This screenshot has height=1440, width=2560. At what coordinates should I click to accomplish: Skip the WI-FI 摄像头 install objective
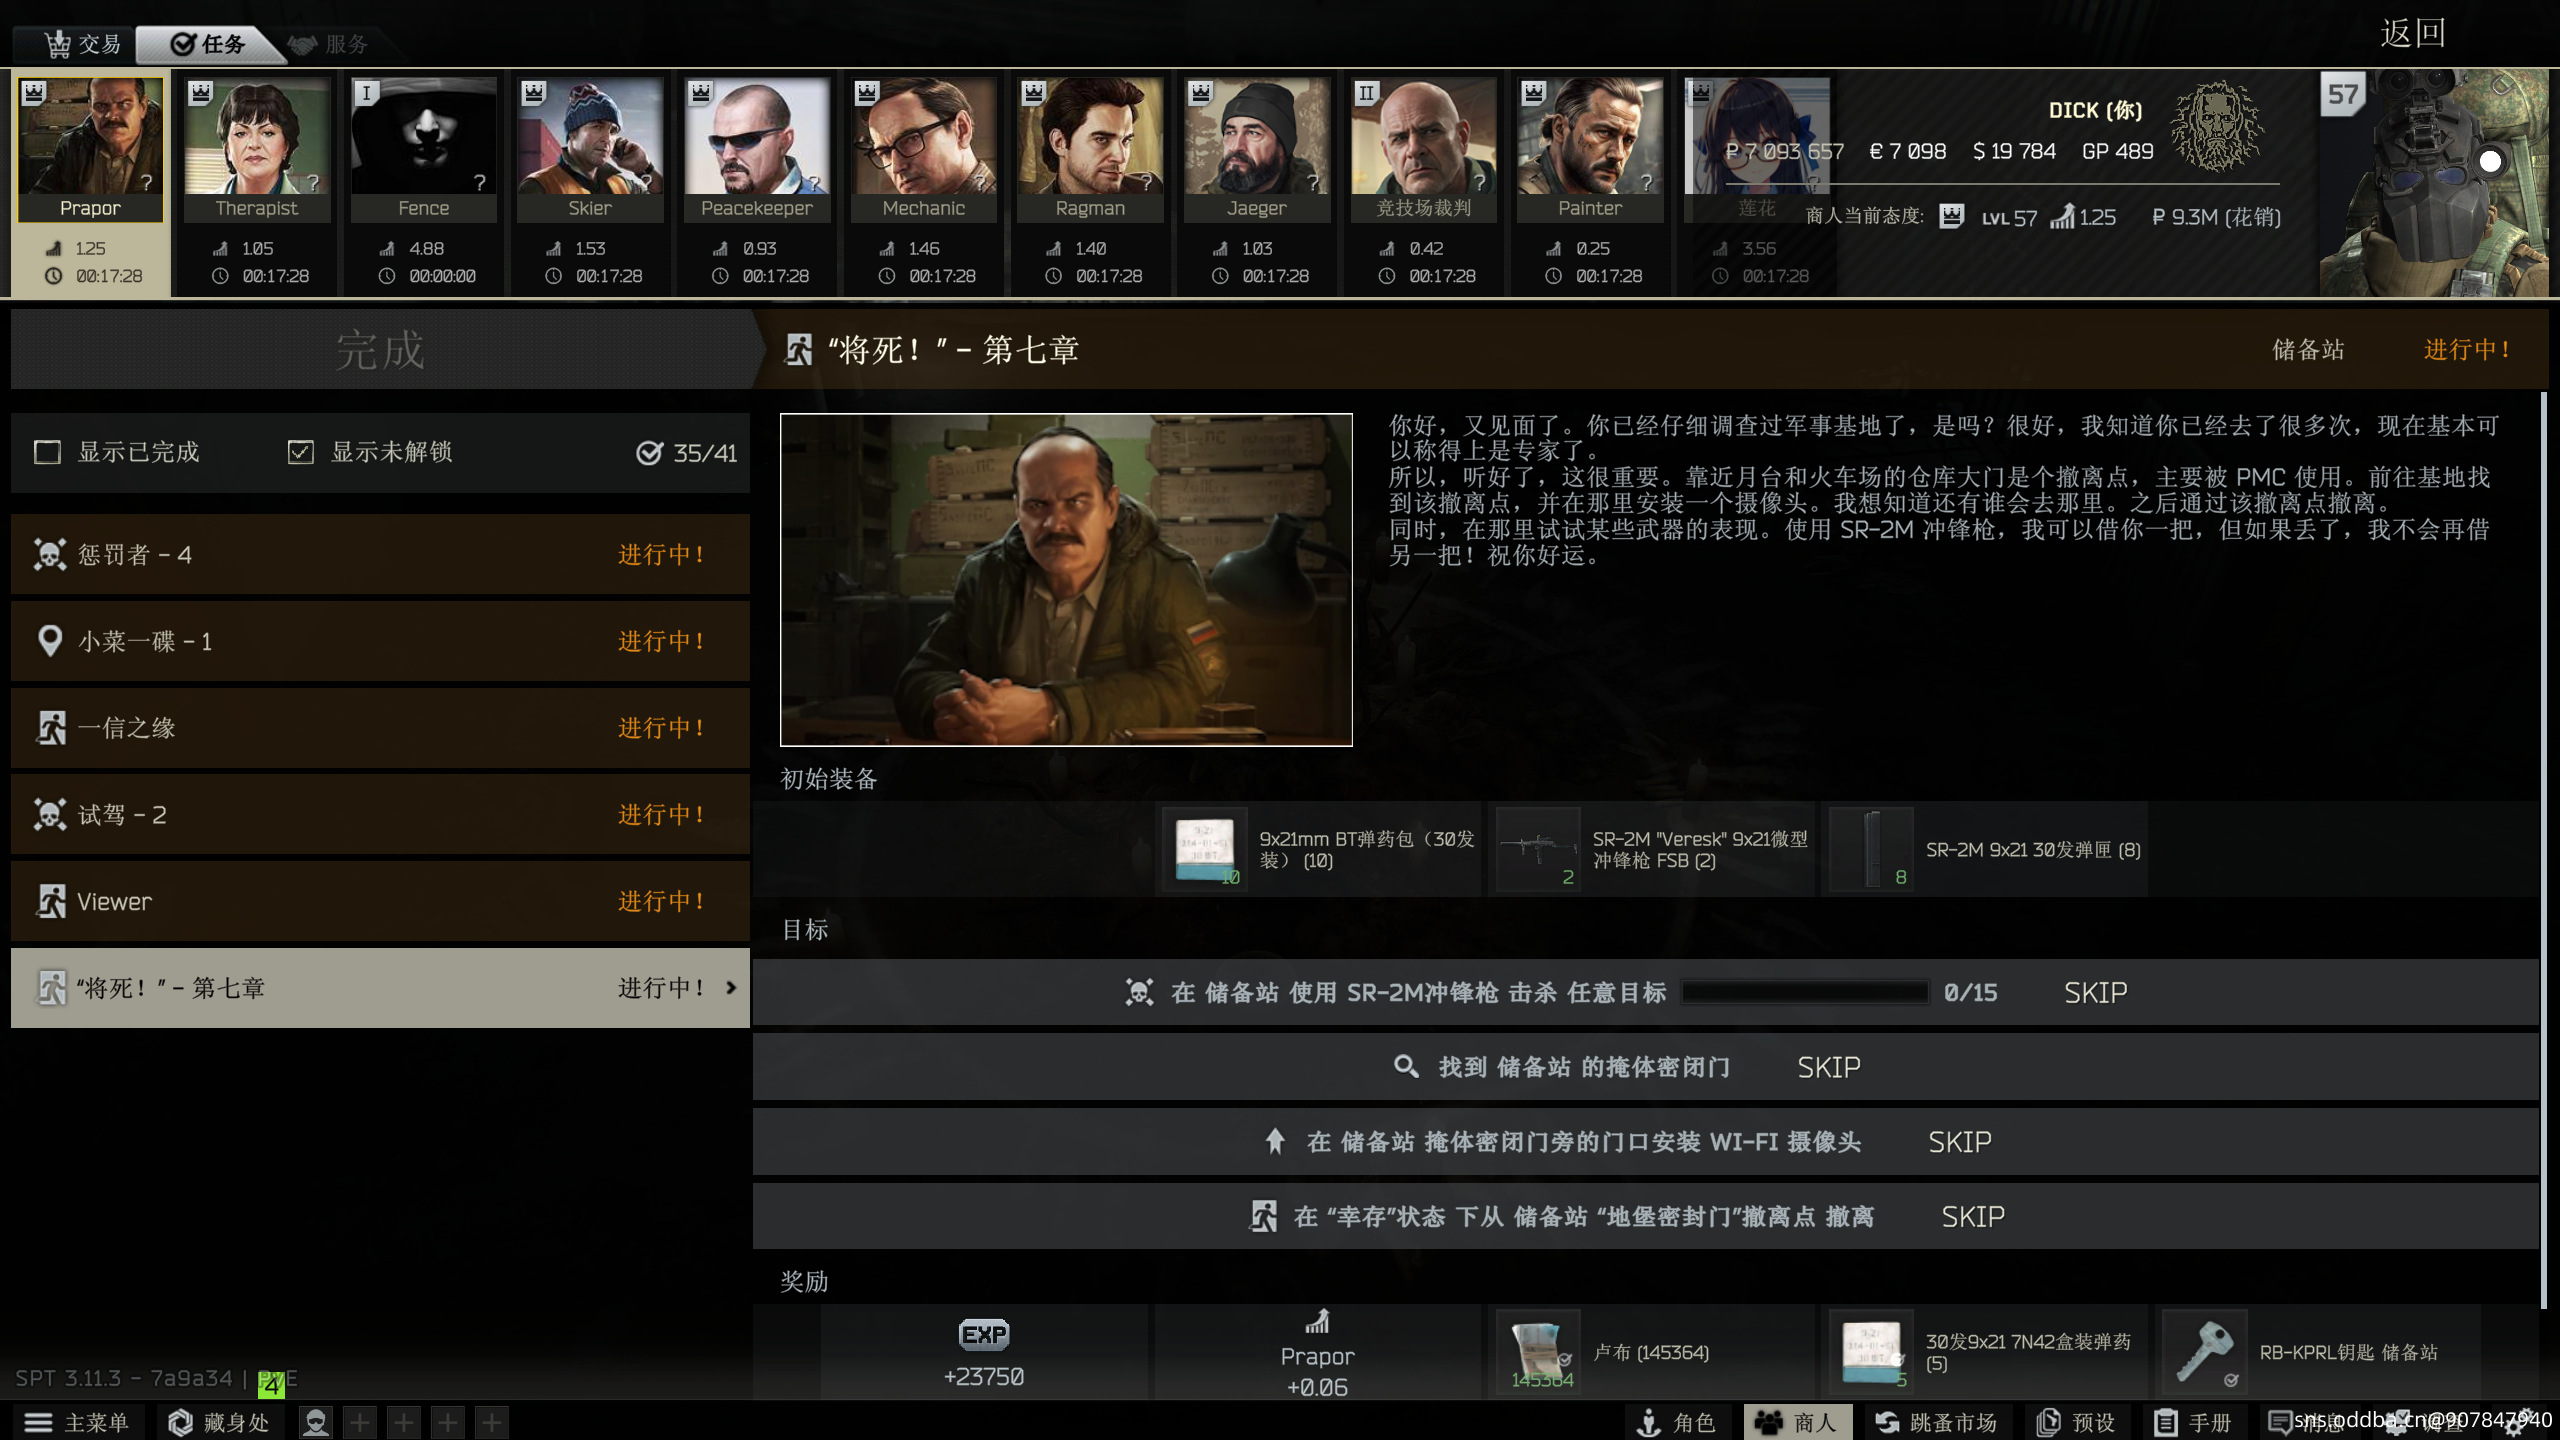pyautogui.click(x=1960, y=1142)
